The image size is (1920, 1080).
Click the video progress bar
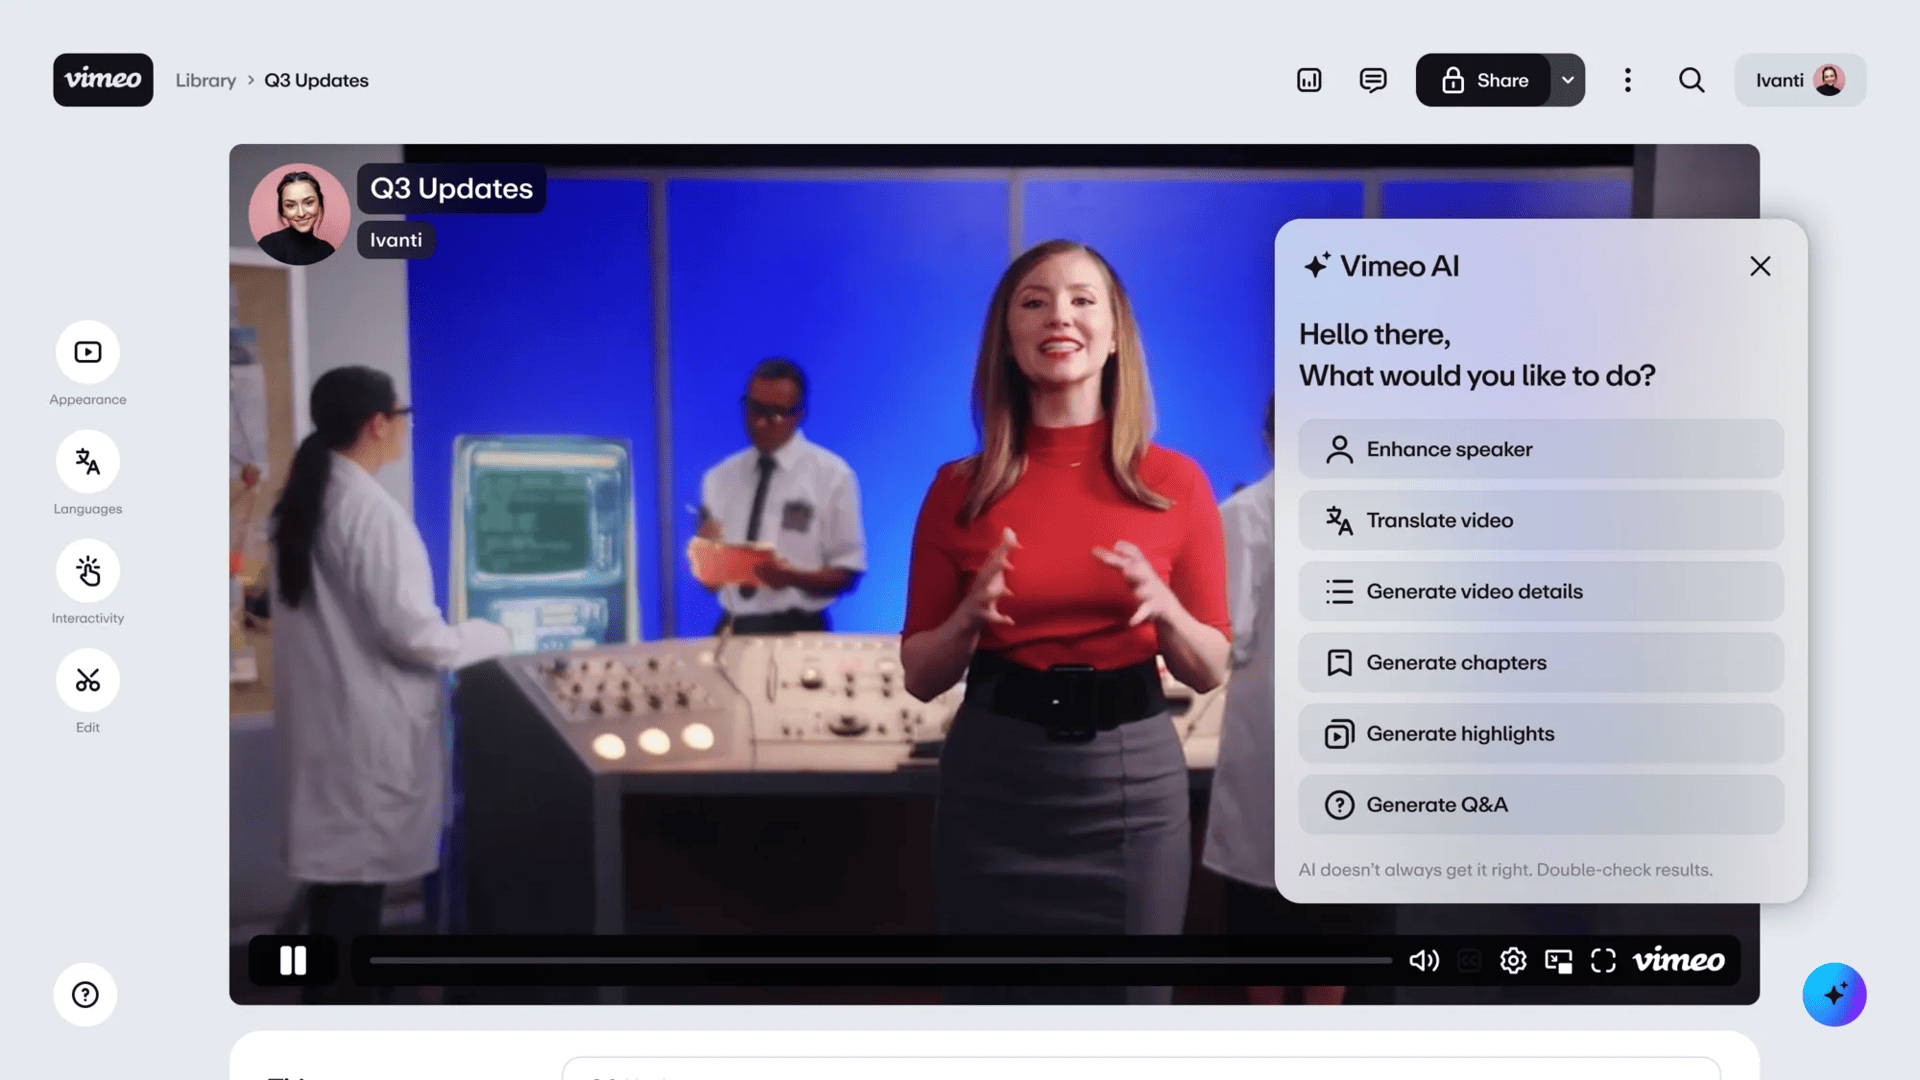pos(880,961)
